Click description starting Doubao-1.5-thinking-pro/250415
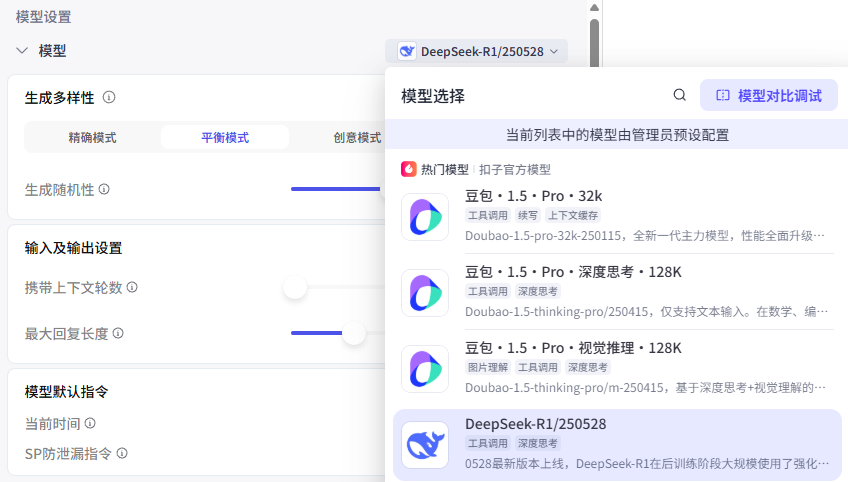 [x=646, y=312]
